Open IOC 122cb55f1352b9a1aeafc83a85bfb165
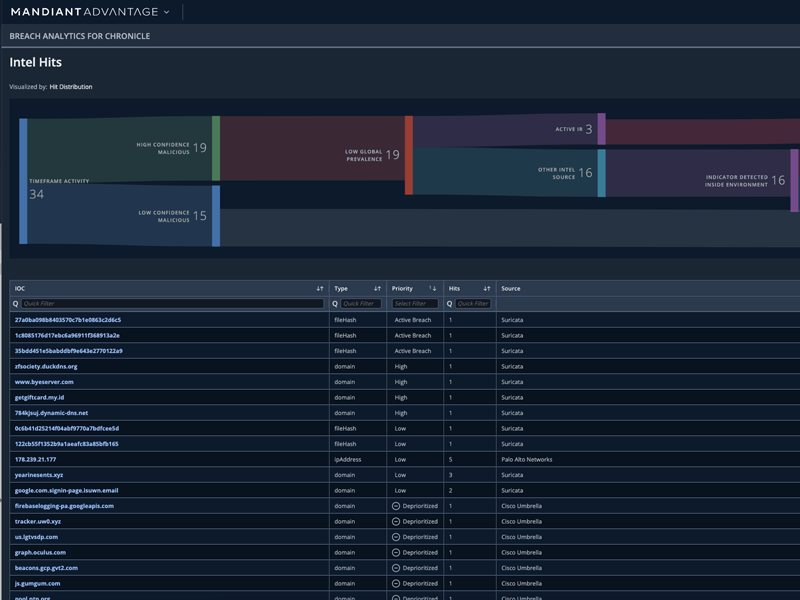This screenshot has height=600, width=800. point(66,444)
